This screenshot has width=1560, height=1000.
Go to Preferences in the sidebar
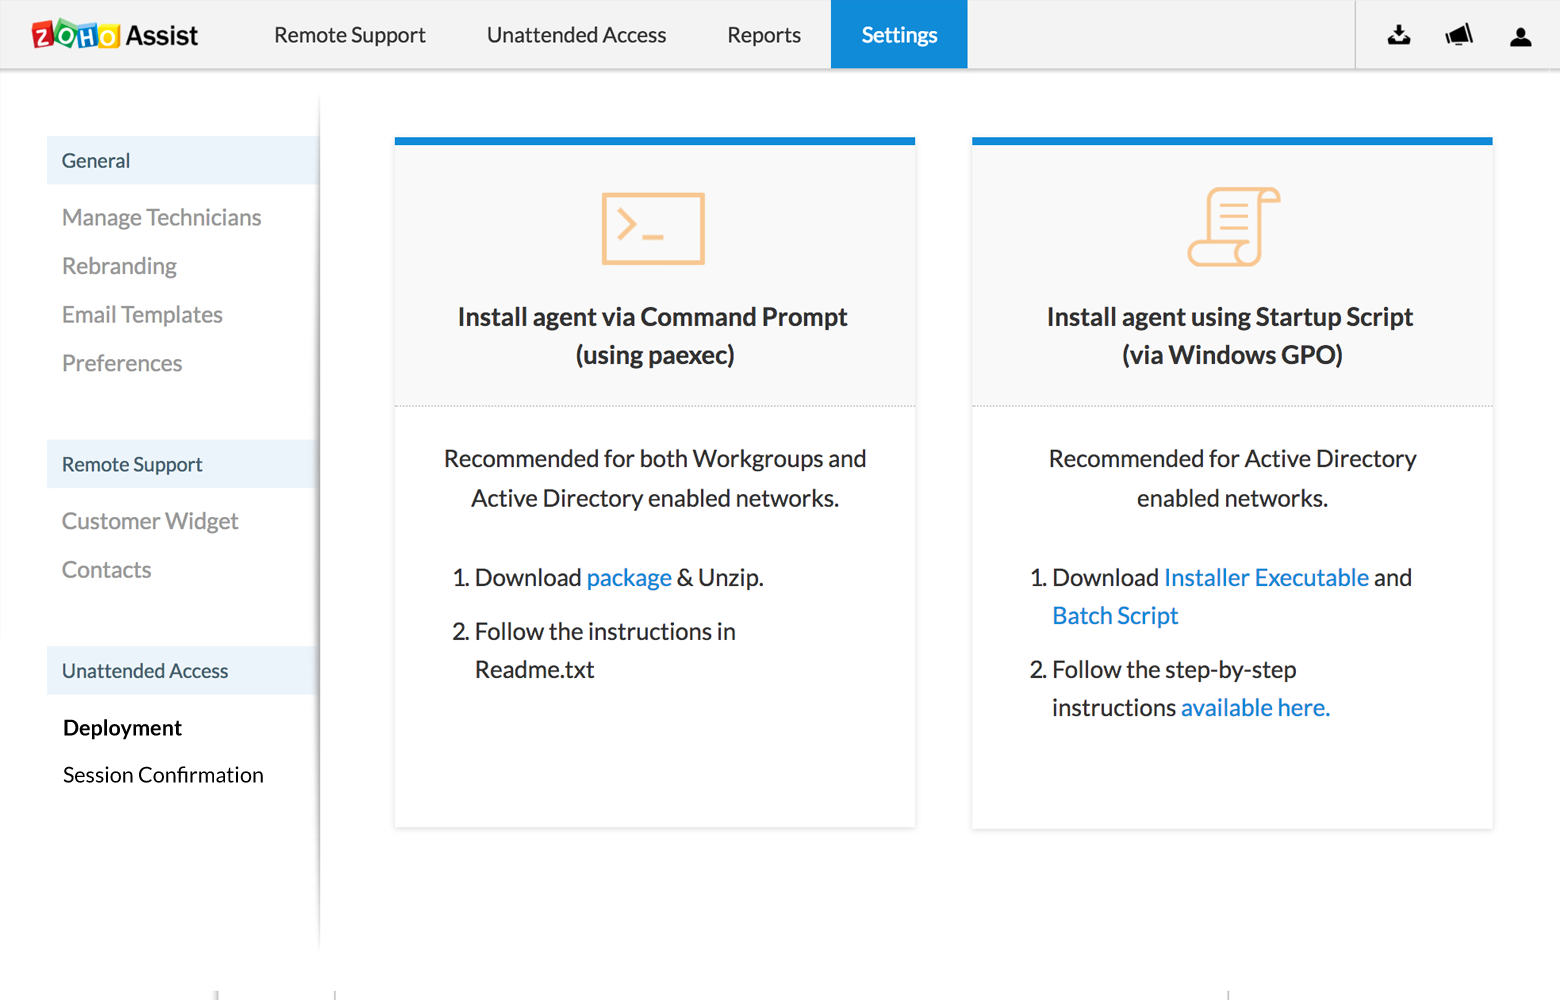point(122,363)
